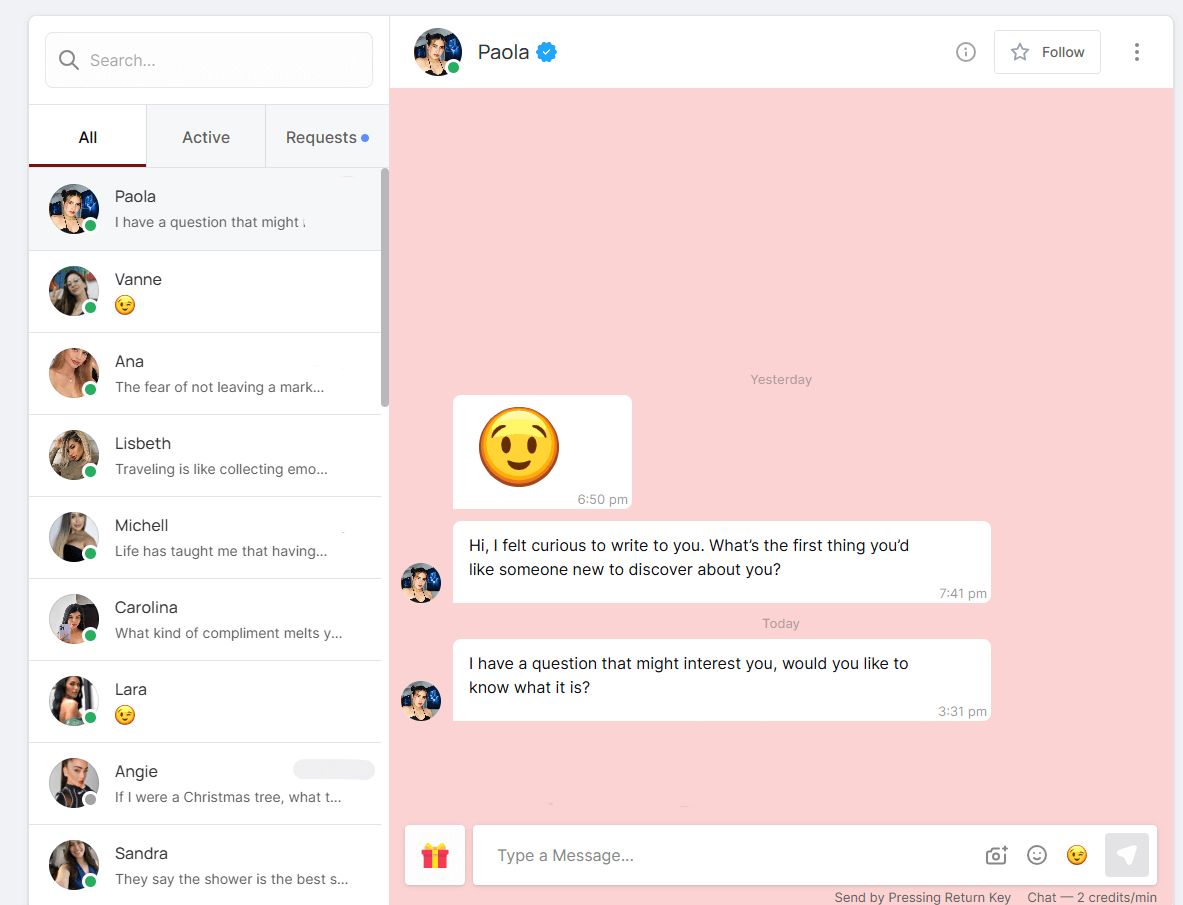The height and width of the screenshot is (905, 1183).
Task: Open the smiley emoji picker
Action: pyautogui.click(x=1037, y=855)
